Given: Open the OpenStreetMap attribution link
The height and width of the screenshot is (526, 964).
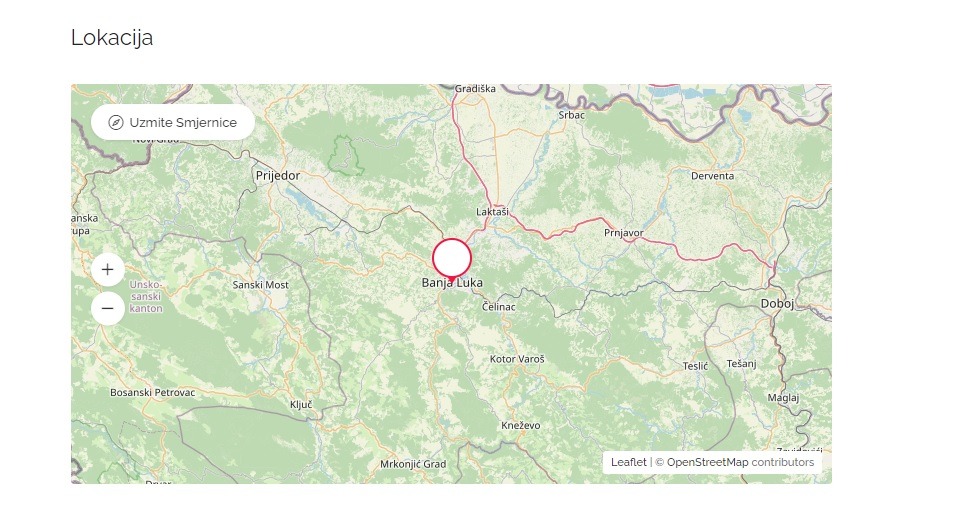Looking at the screenshot, I should (x=707, y=462).
